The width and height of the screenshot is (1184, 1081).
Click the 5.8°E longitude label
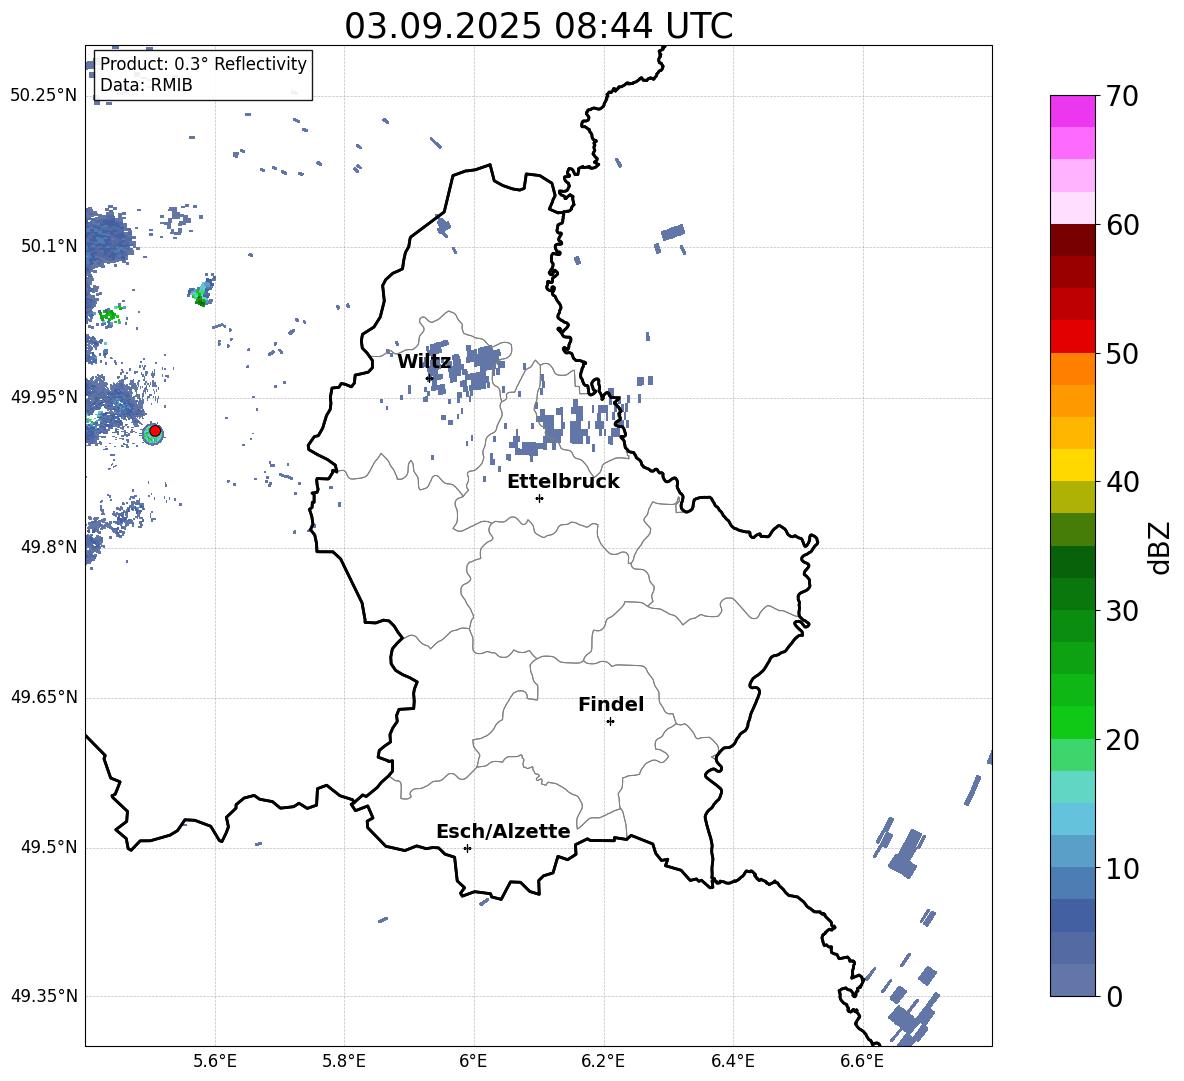click(x=344, y=1062)
